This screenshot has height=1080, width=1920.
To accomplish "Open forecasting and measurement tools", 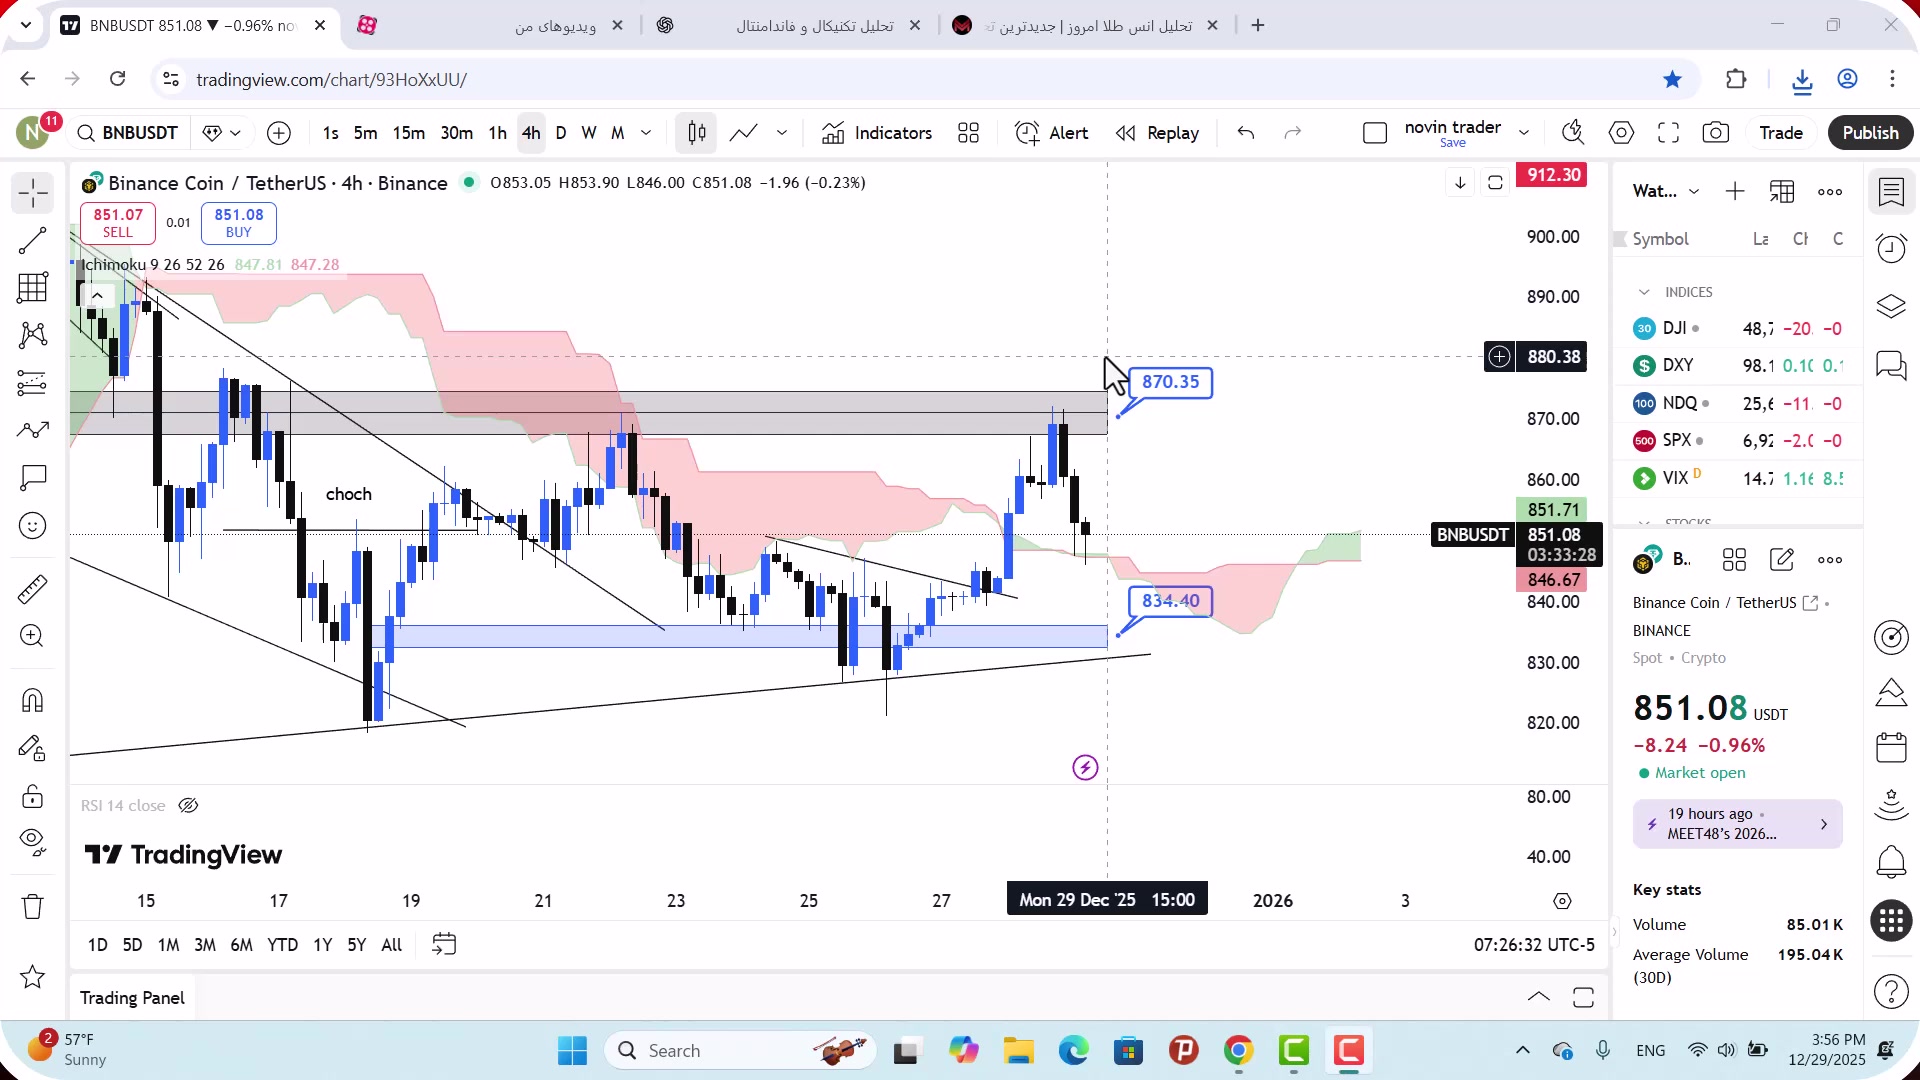I will pos(33,383).
